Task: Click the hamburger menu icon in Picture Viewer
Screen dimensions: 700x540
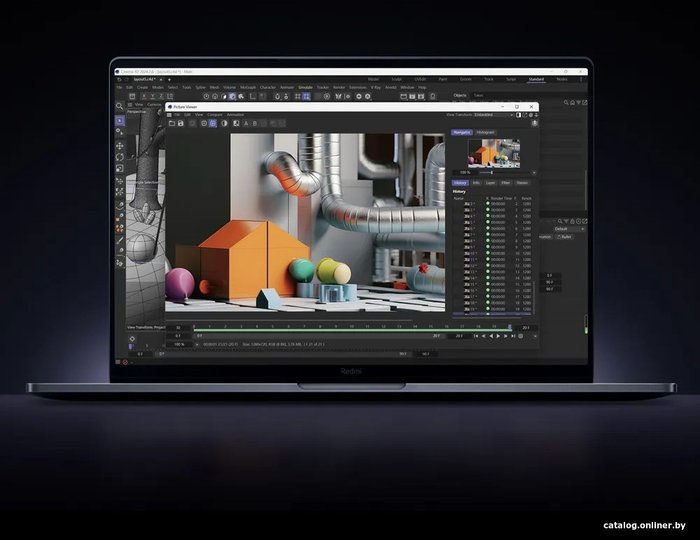Action: click(x=169, y=115)
